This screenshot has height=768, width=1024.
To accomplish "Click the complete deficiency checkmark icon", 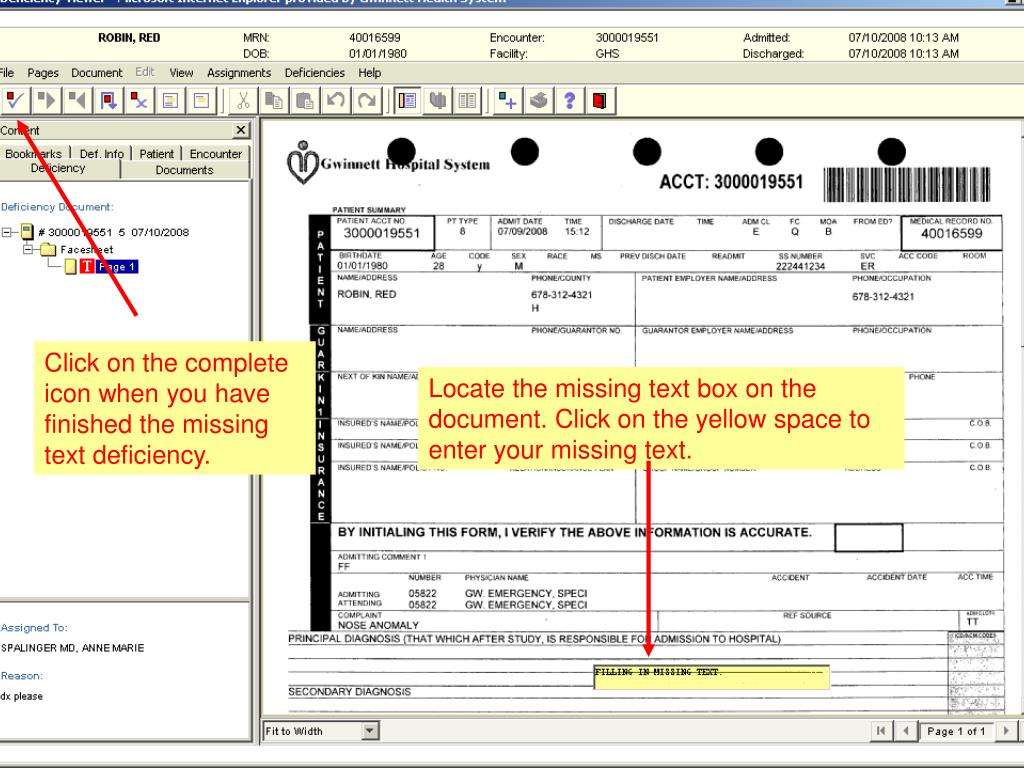I will point(14,101).
